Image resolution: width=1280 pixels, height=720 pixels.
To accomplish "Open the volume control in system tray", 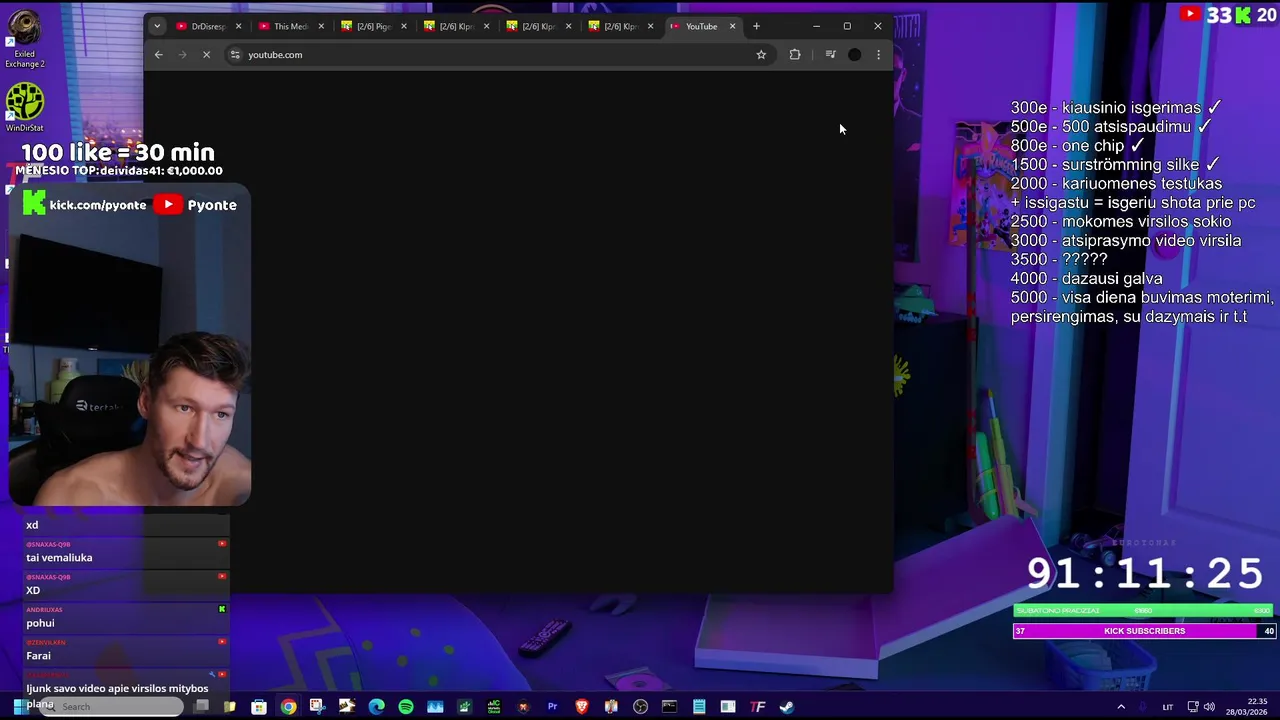I will click(1209, 707).
